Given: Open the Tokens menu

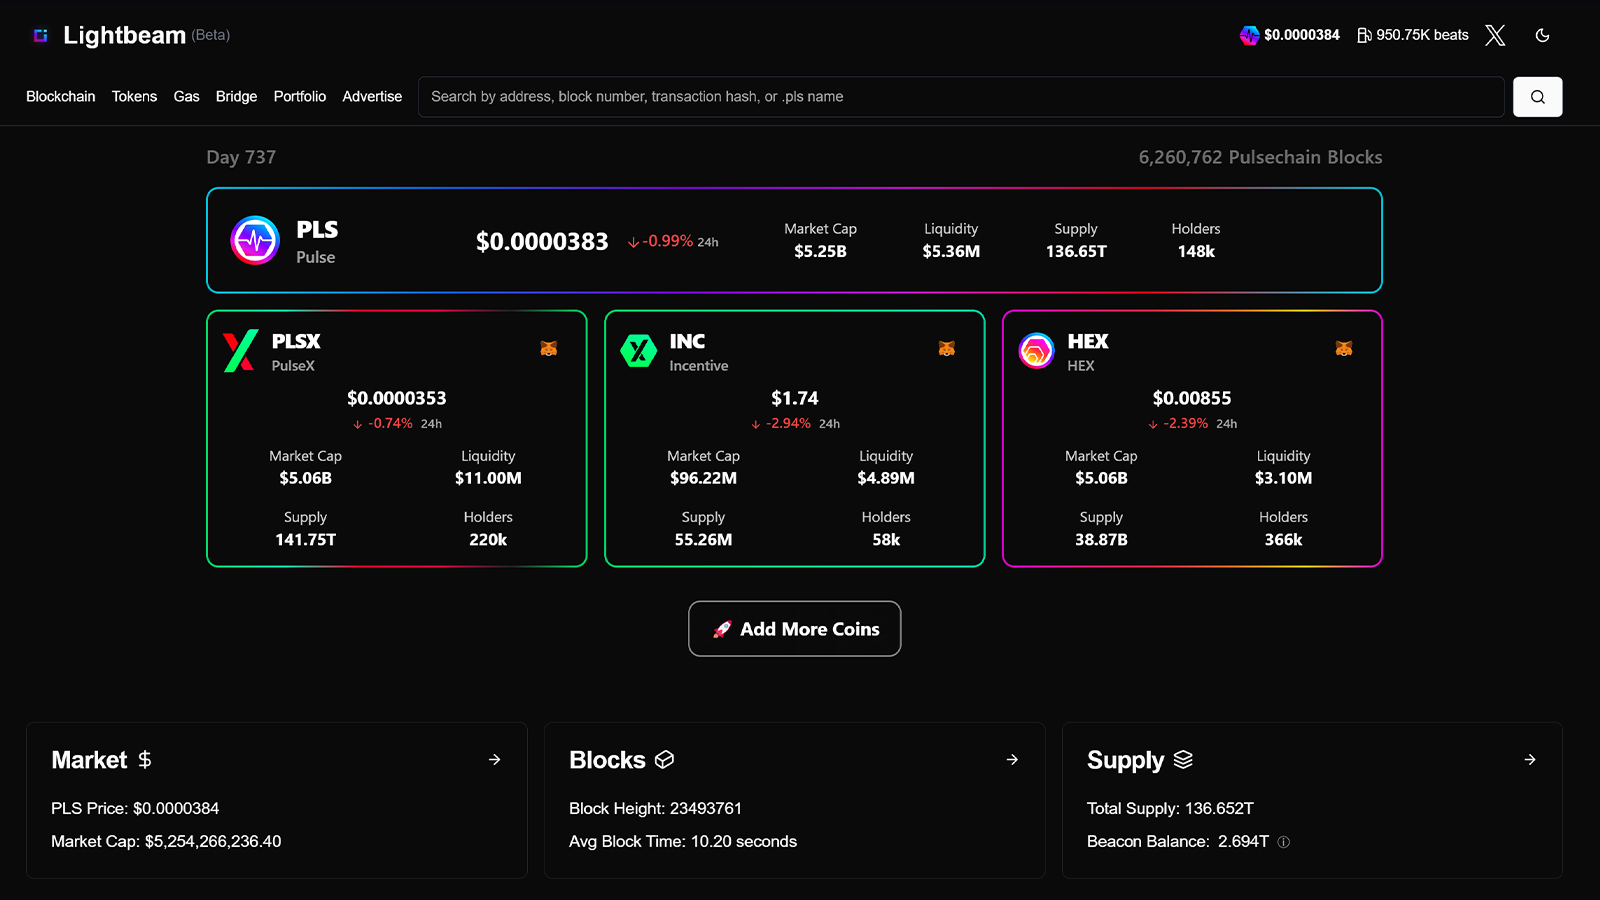Looking at the screenshot, I should 134,96.
